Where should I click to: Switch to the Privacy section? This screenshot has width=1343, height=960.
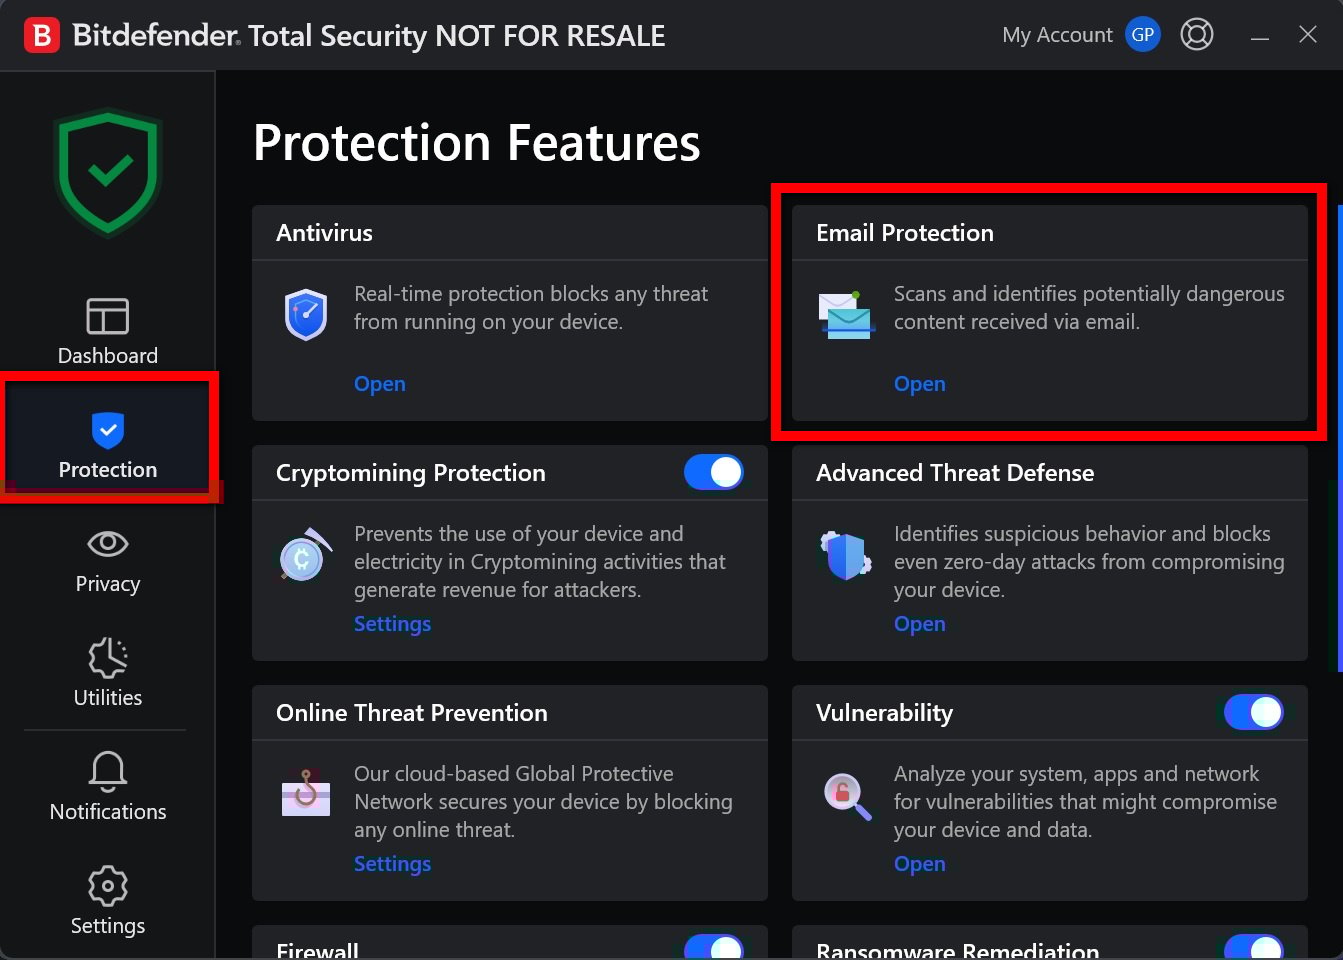pos(107,560)
